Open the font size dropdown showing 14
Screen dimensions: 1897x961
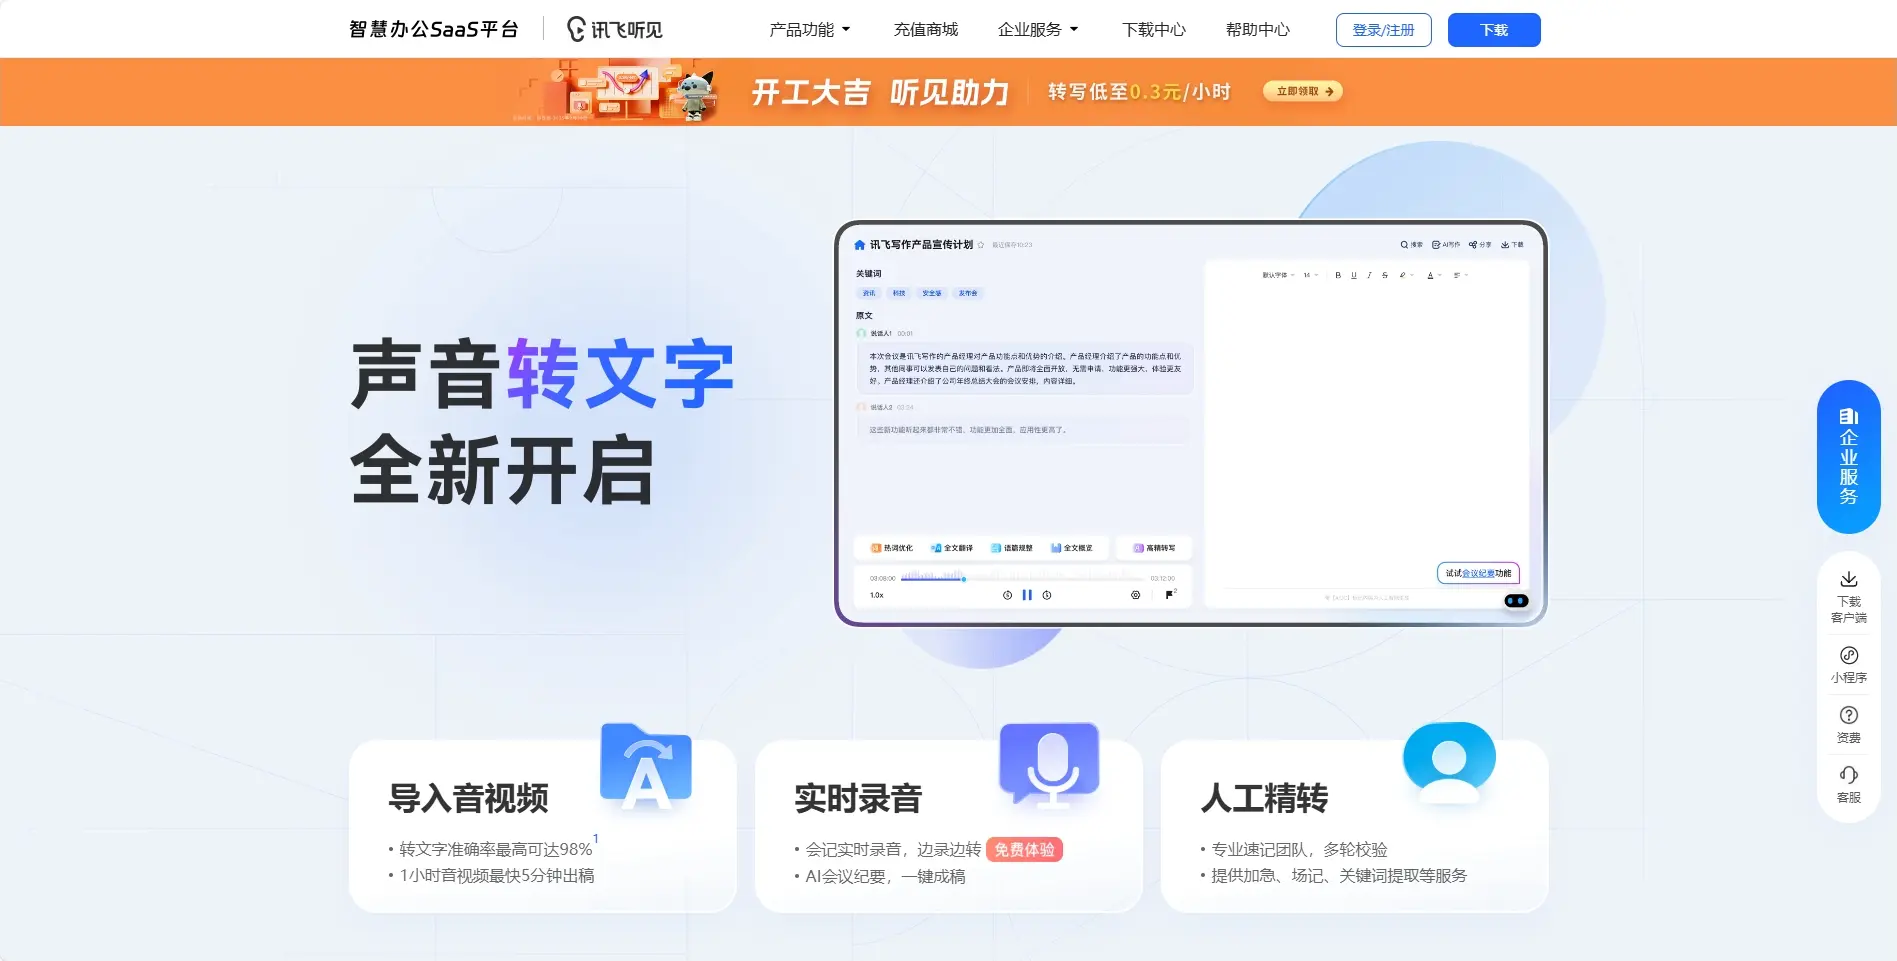point(1308,276)
